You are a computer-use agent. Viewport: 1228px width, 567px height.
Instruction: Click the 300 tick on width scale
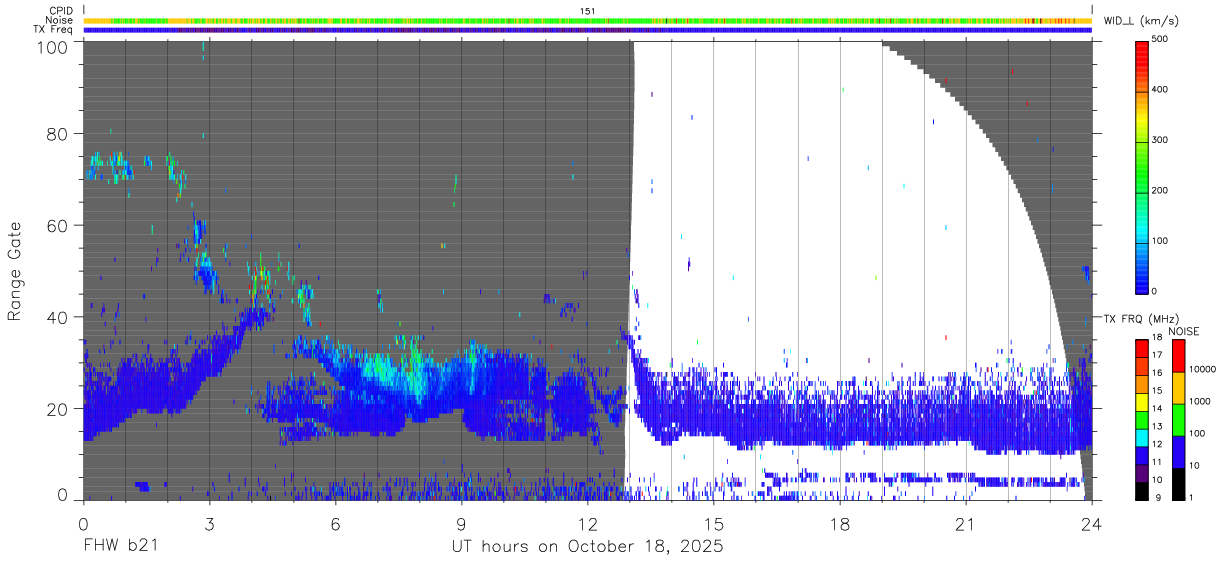tap(1162, 140)
